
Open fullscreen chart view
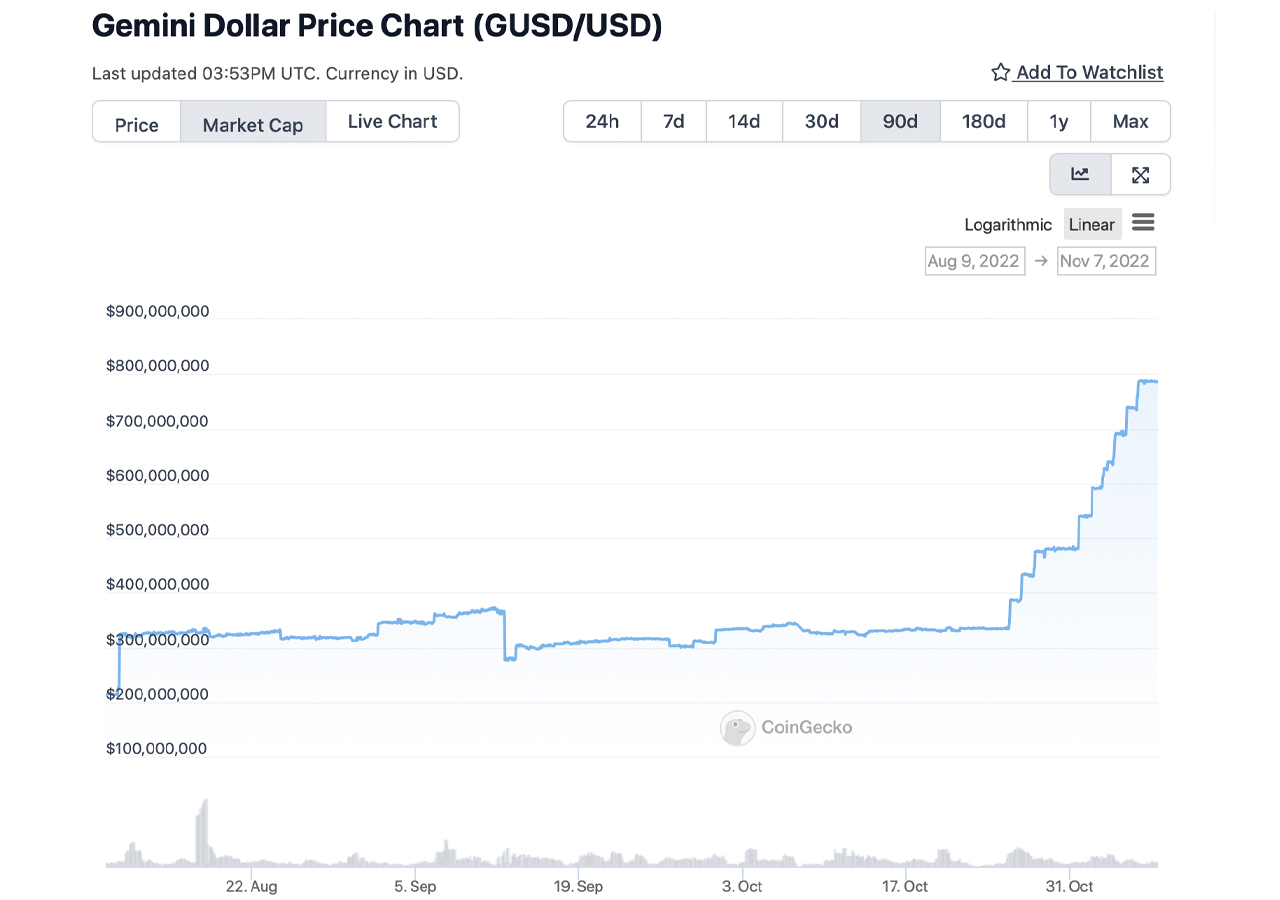point(1141,174)
